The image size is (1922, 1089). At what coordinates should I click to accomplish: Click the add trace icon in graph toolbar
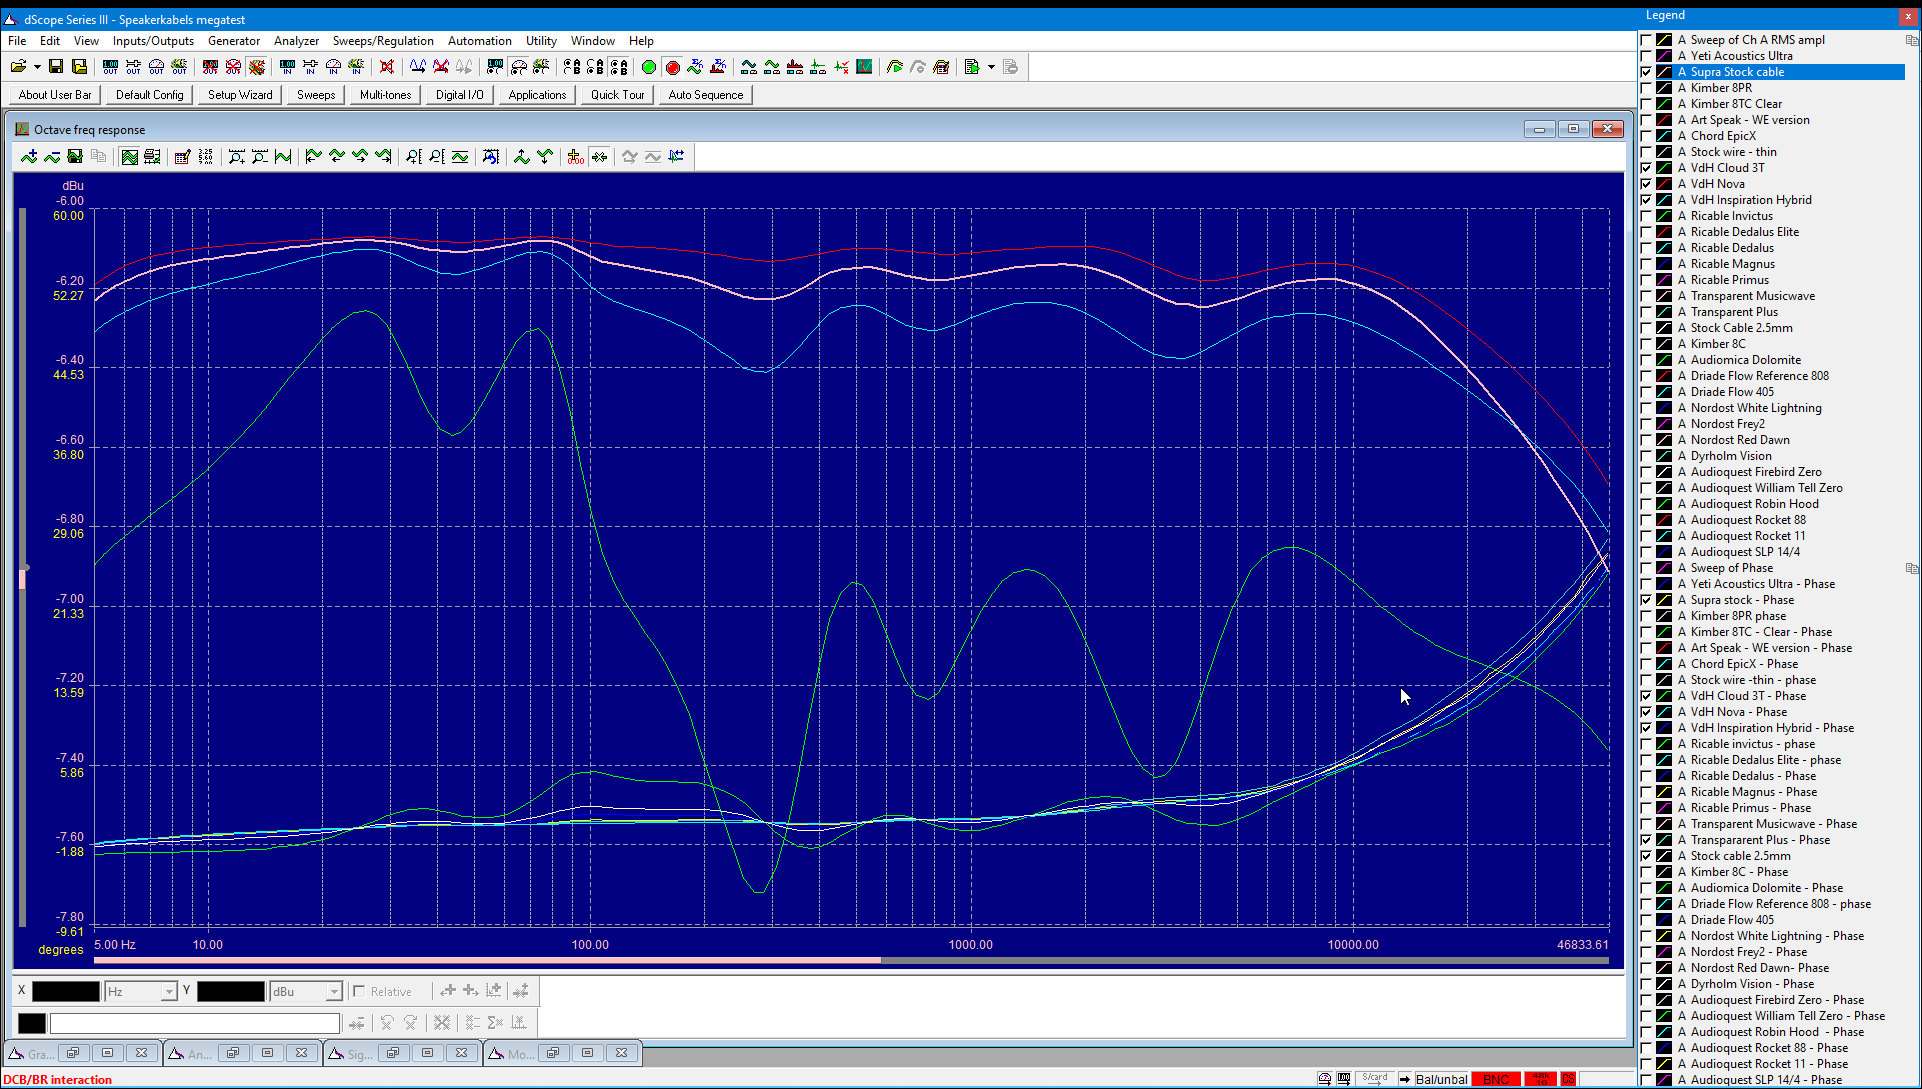click(x=28, y=157)
